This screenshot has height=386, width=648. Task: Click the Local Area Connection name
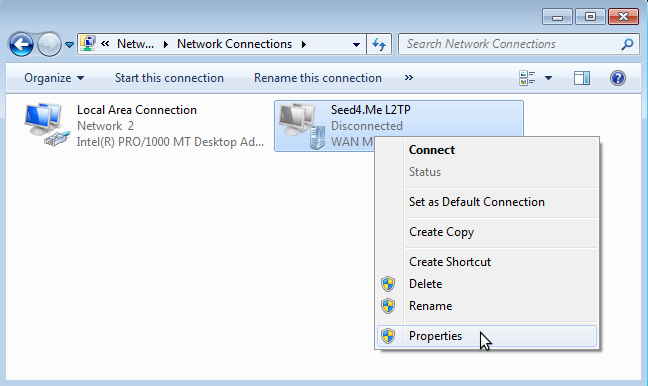[137, 110]
